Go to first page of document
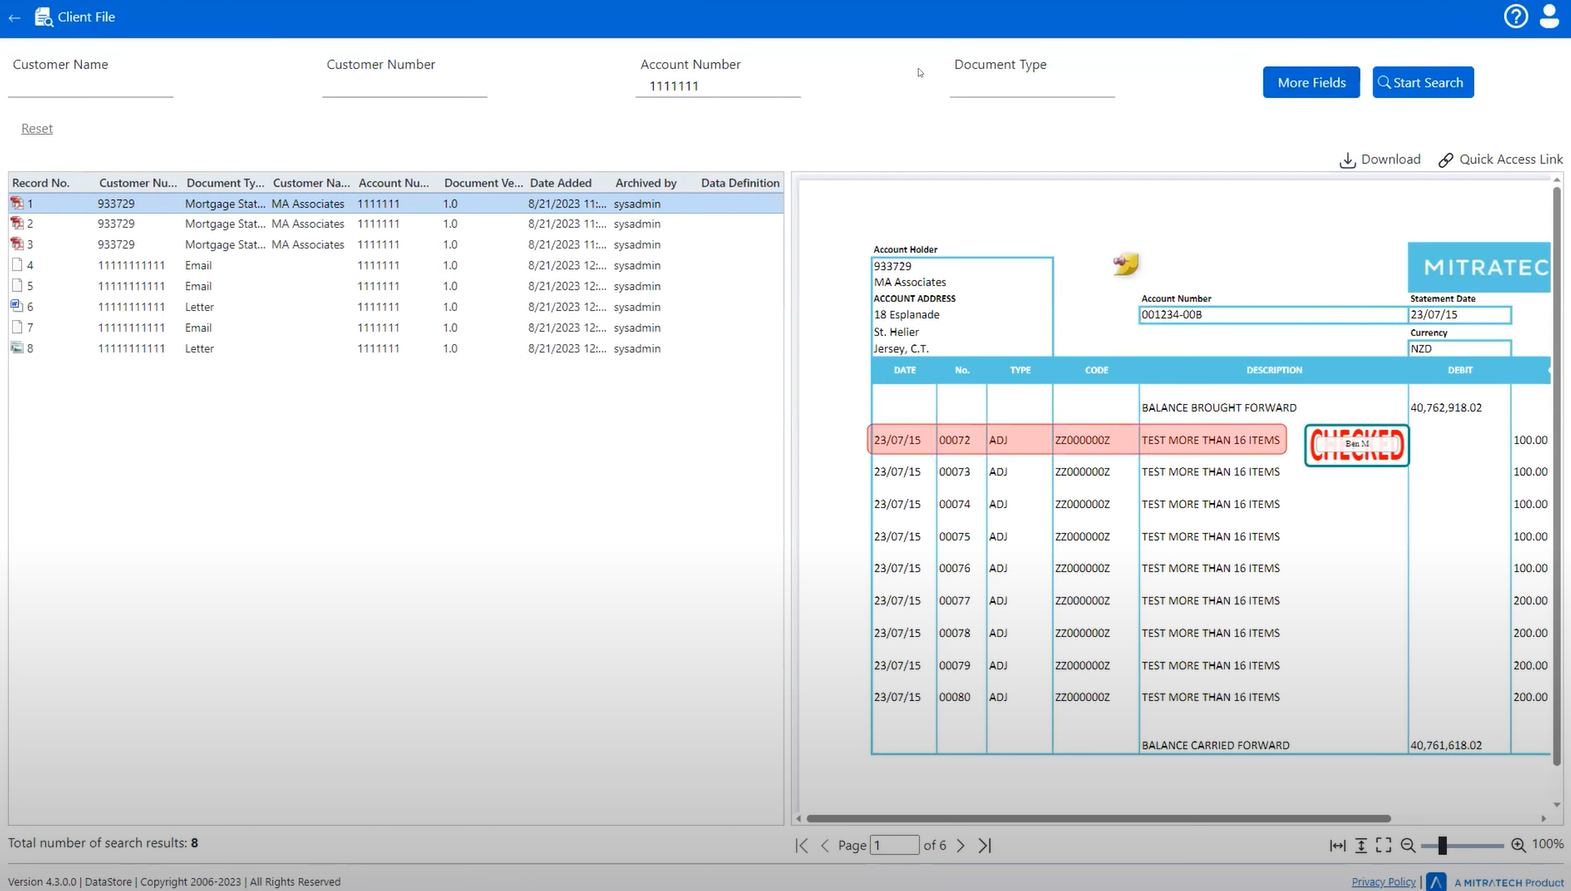This screenshot has width=1571, height=891. [801, 845]
